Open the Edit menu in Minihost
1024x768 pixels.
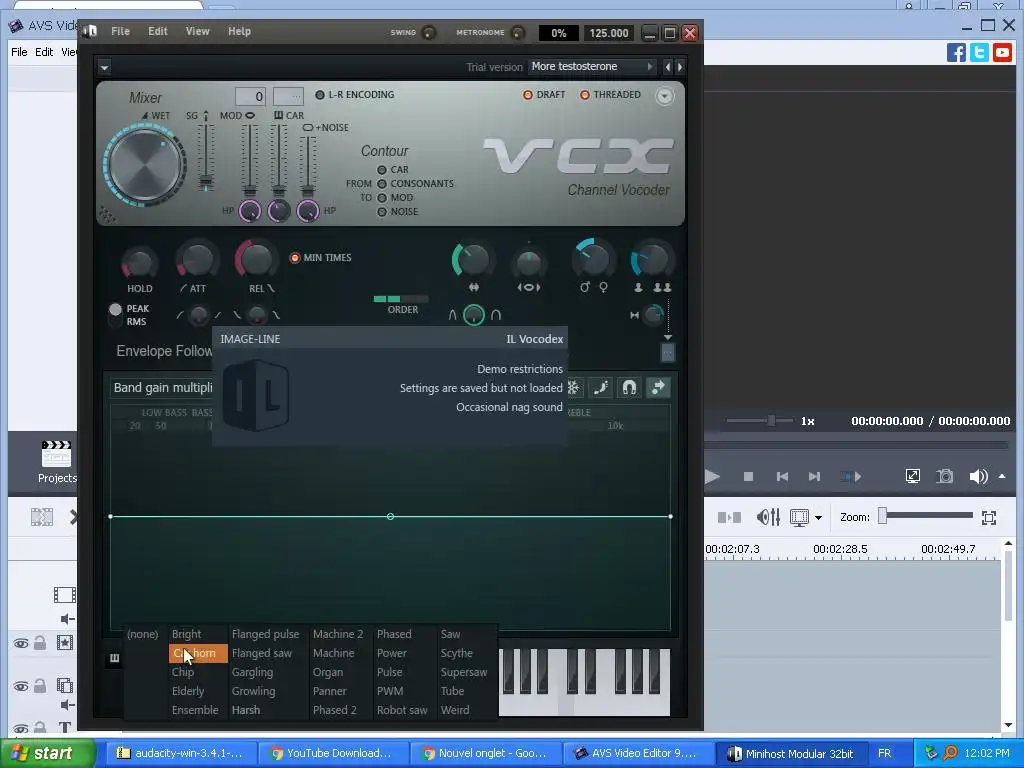pyautogui.click(x=157, y=31)
